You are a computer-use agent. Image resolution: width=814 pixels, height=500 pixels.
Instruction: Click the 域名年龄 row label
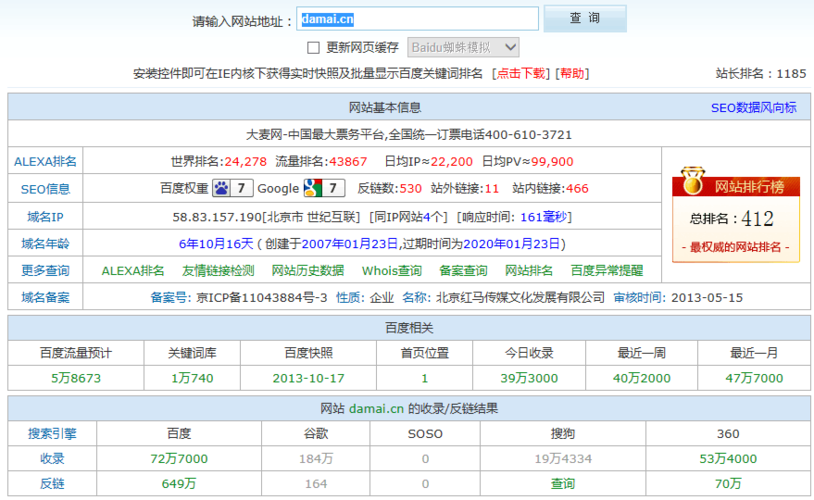(x=45, y=244)
